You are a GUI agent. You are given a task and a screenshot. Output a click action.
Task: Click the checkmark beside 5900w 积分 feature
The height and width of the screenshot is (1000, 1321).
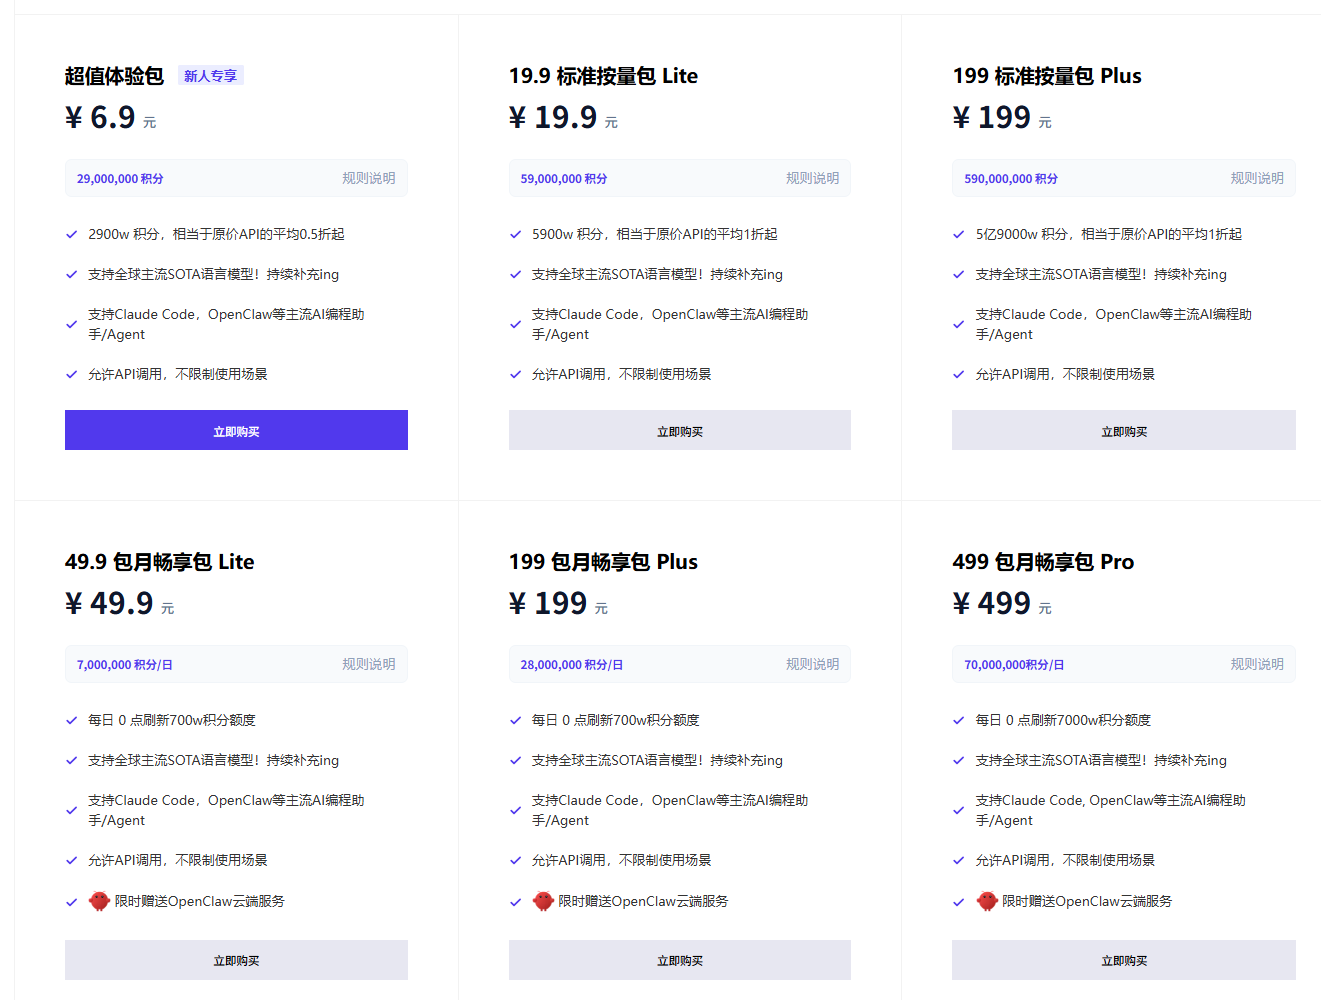pyautogui.click(x=515, y=234)
